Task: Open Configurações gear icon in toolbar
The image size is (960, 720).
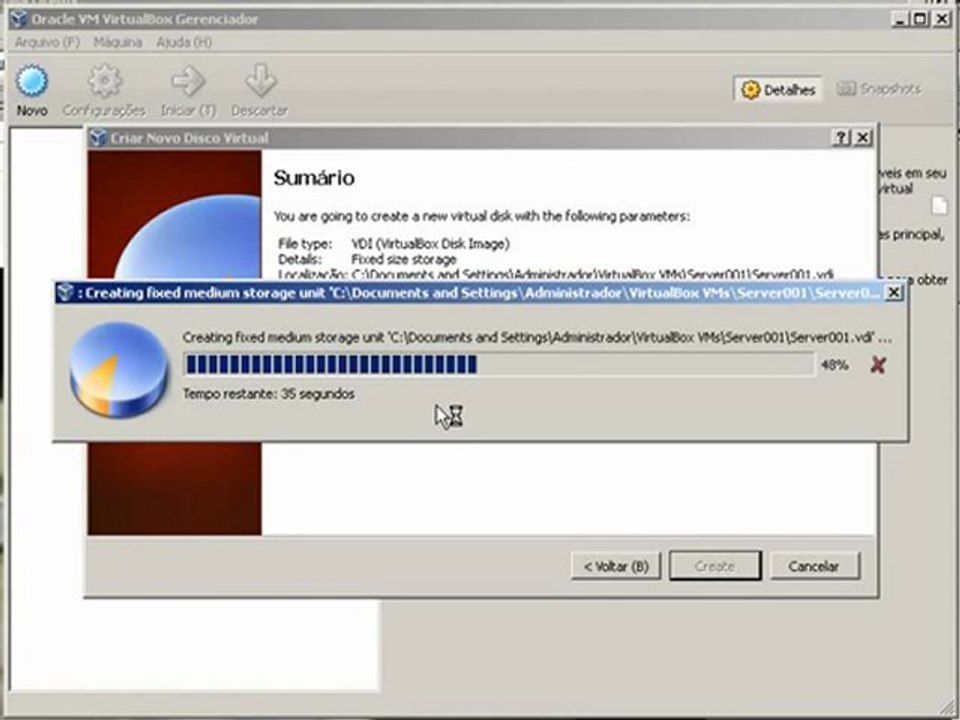Action: tap(105, 81)
